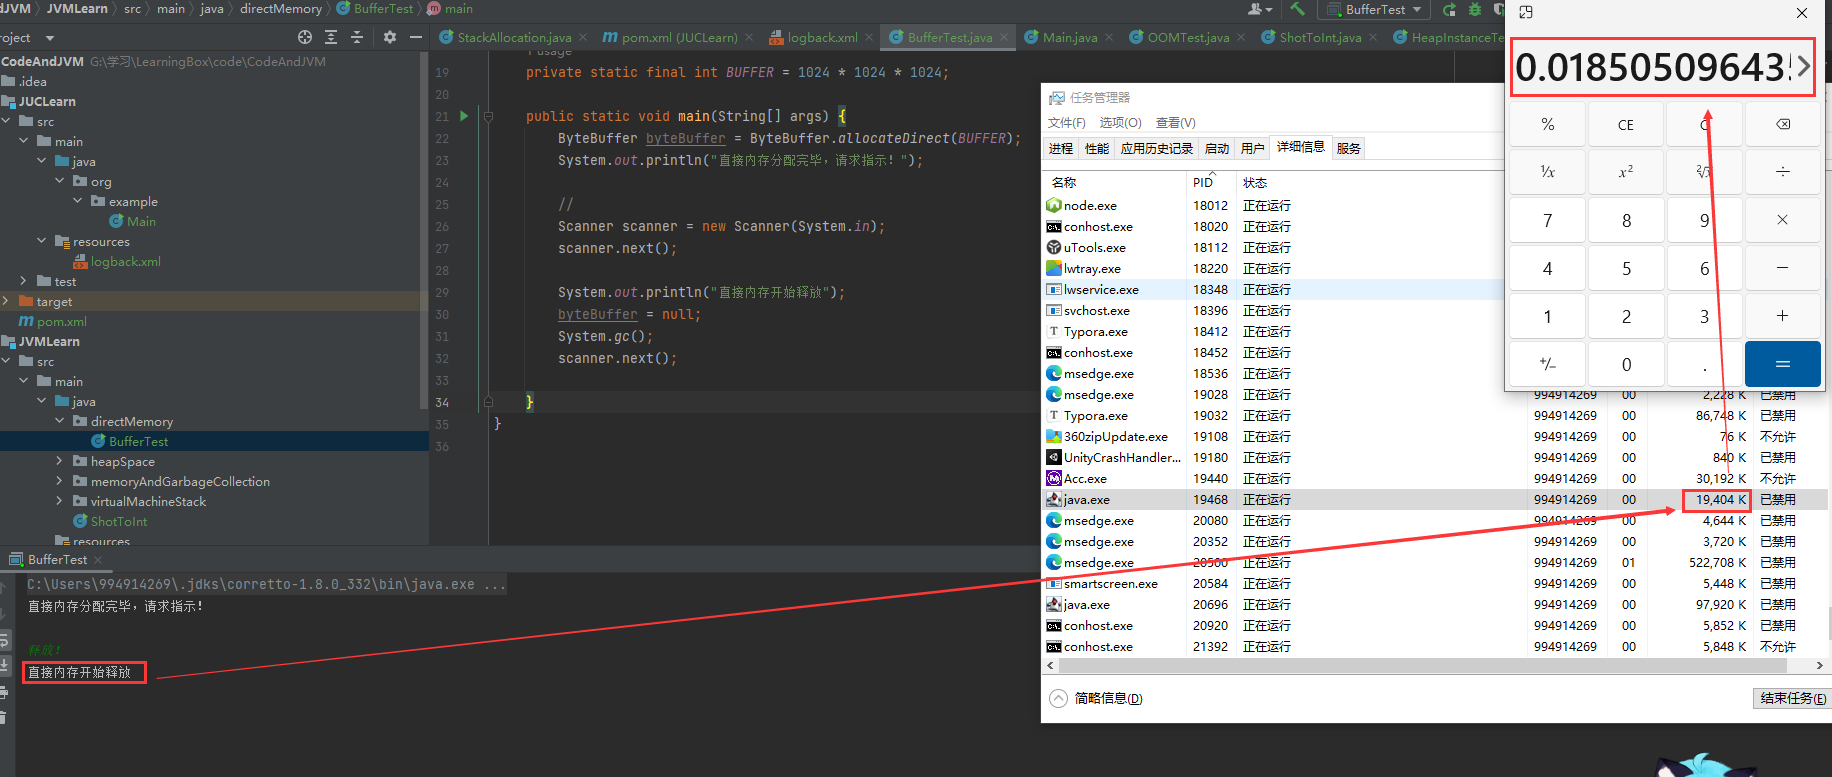The width and height of the screenshot is (1832, 777).
Task: Select BufferTest file in project tree
Action: click(x=138, y=441)
